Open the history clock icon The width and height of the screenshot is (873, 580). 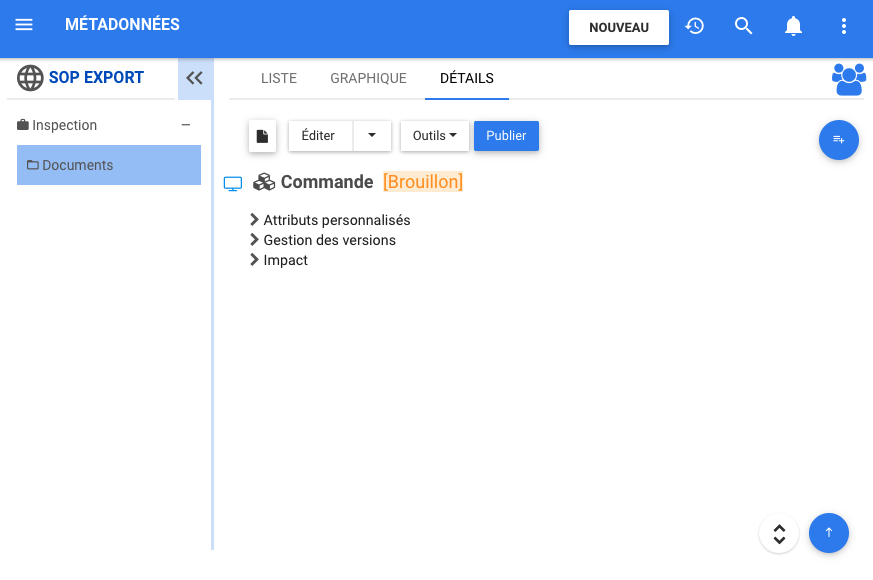pos(695,26)
